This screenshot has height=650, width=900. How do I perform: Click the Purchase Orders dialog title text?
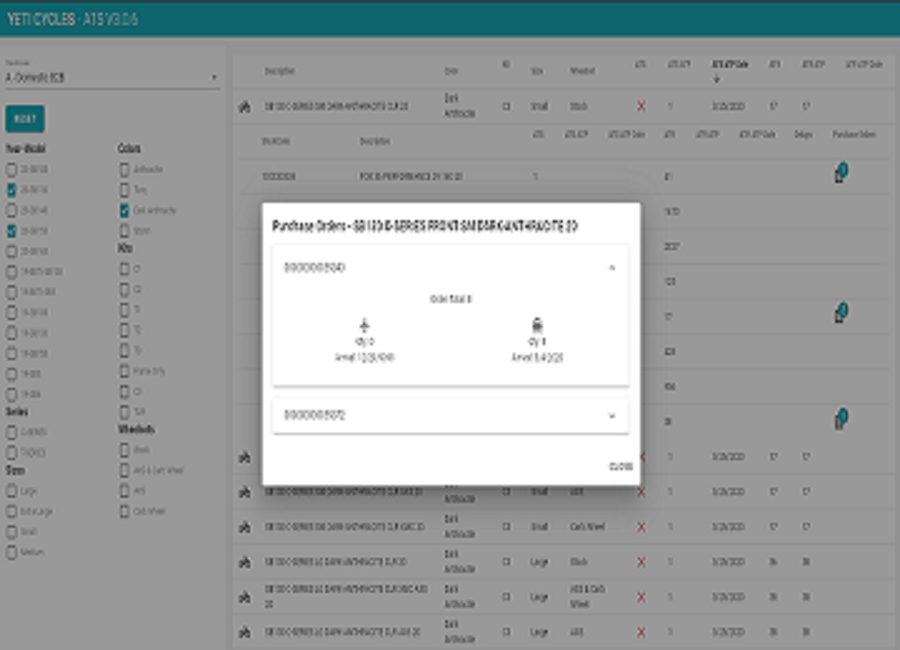click(x=425, y=226)
